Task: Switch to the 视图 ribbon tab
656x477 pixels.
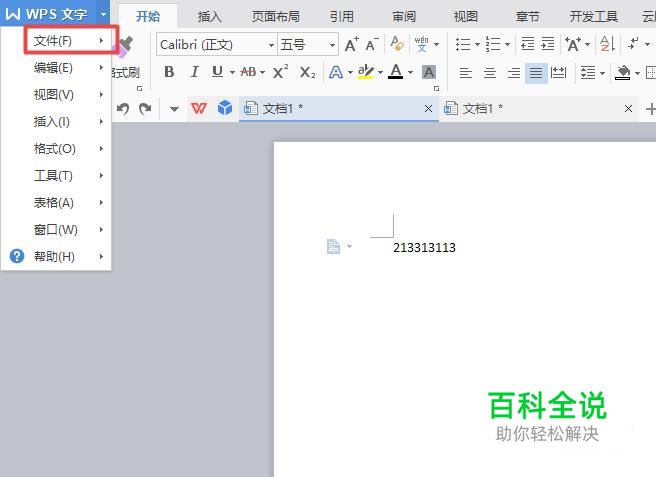Action: point(466,16)
